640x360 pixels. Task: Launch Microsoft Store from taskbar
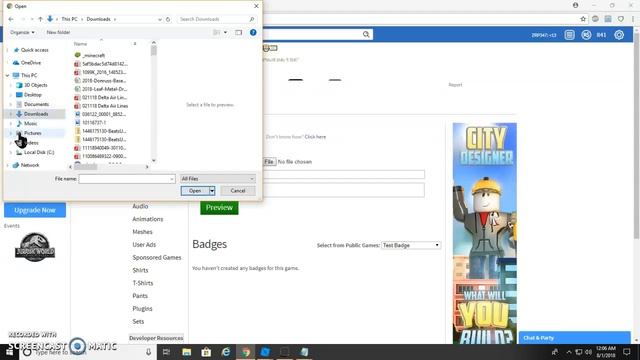click(206, 352)
